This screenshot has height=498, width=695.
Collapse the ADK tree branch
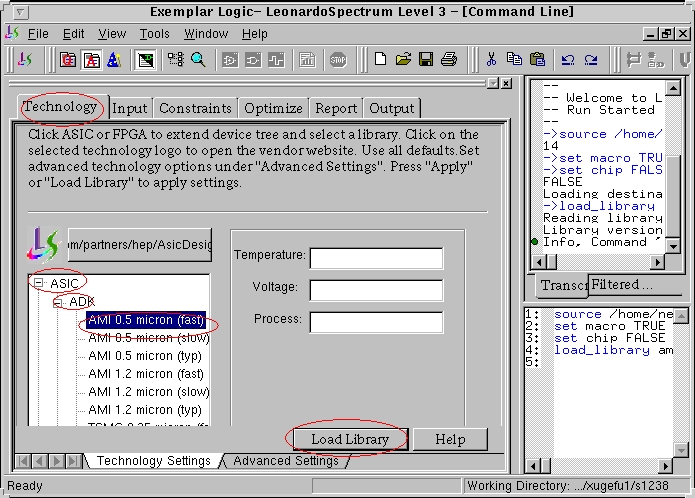57,302
